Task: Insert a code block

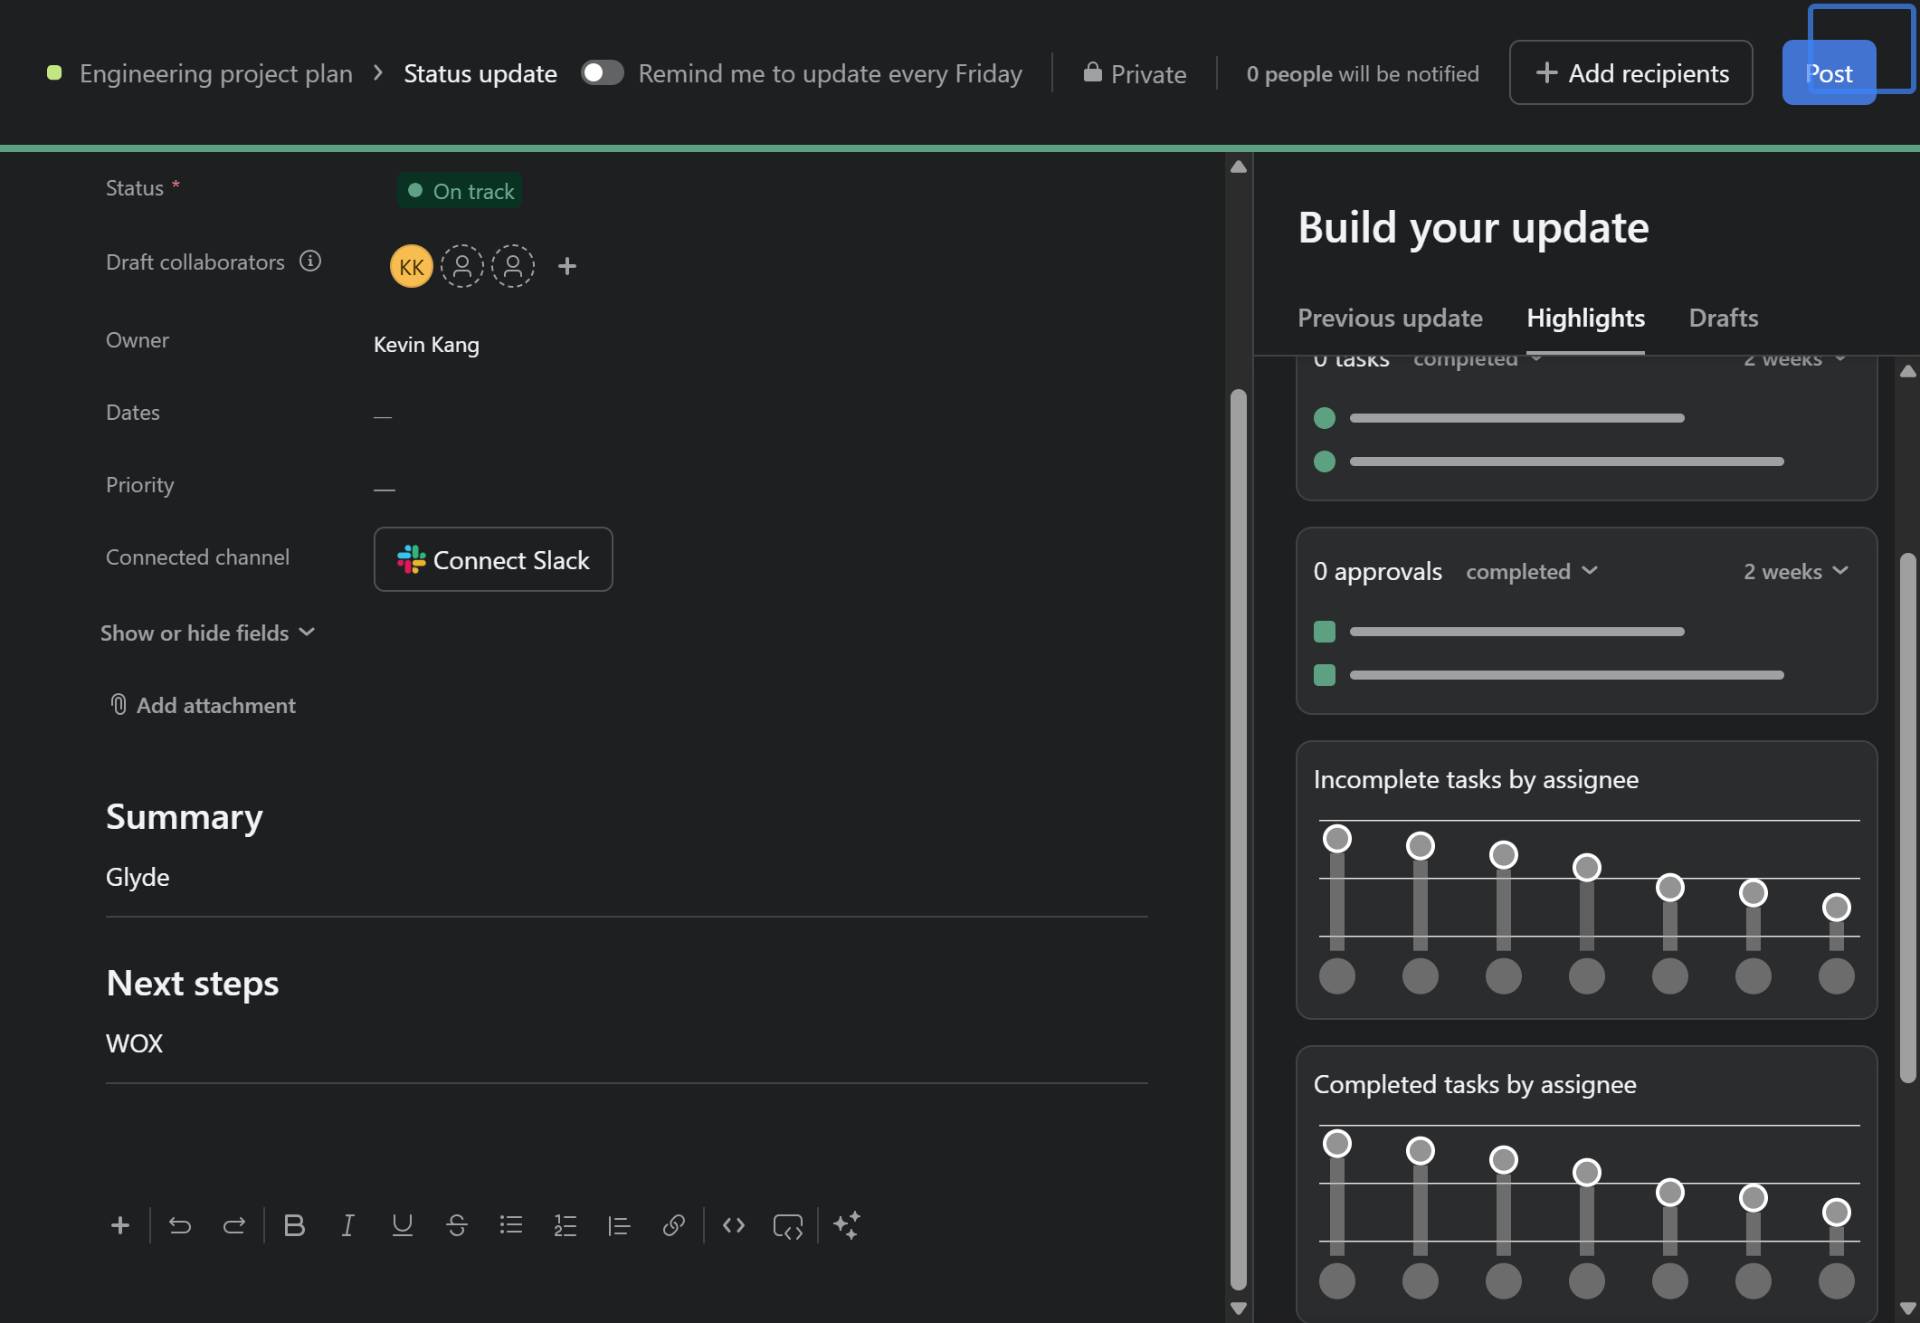Action: (788, 1226)
